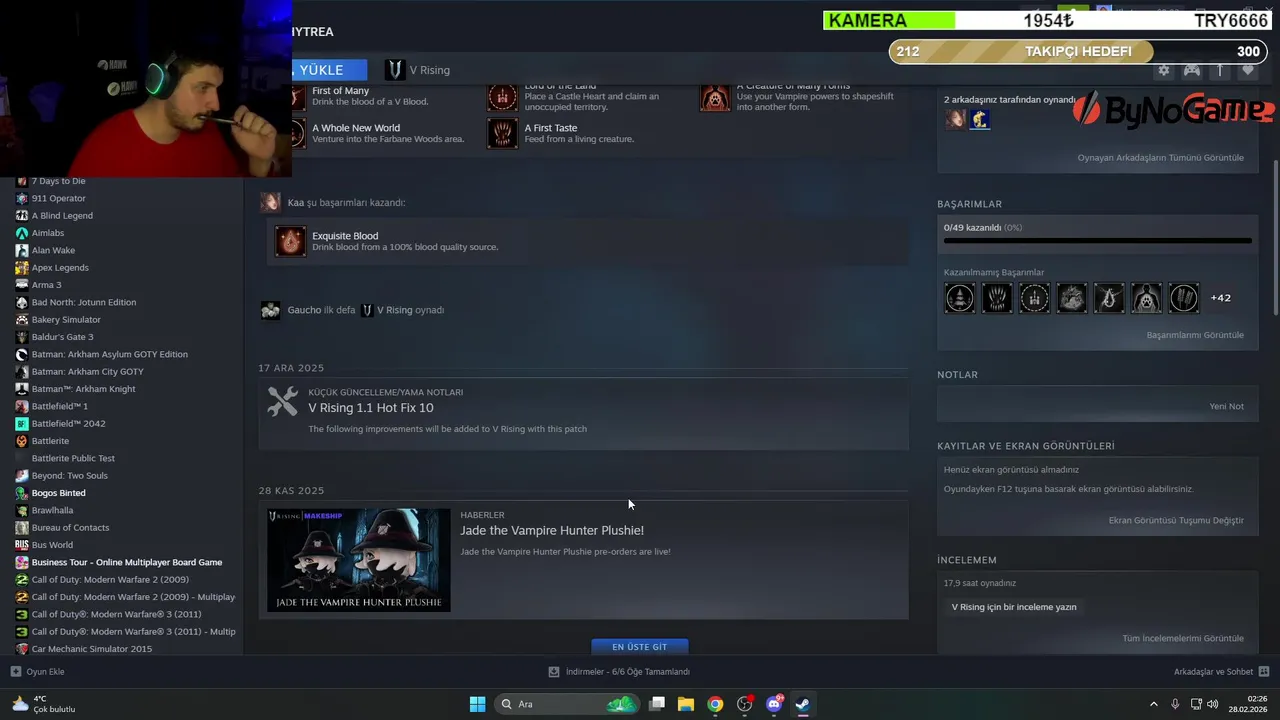Screen dimensions: 1280x720
Task: Click 'Ekran Görüntüsü Tuşunu Değiştir'
Action: 1176,521
